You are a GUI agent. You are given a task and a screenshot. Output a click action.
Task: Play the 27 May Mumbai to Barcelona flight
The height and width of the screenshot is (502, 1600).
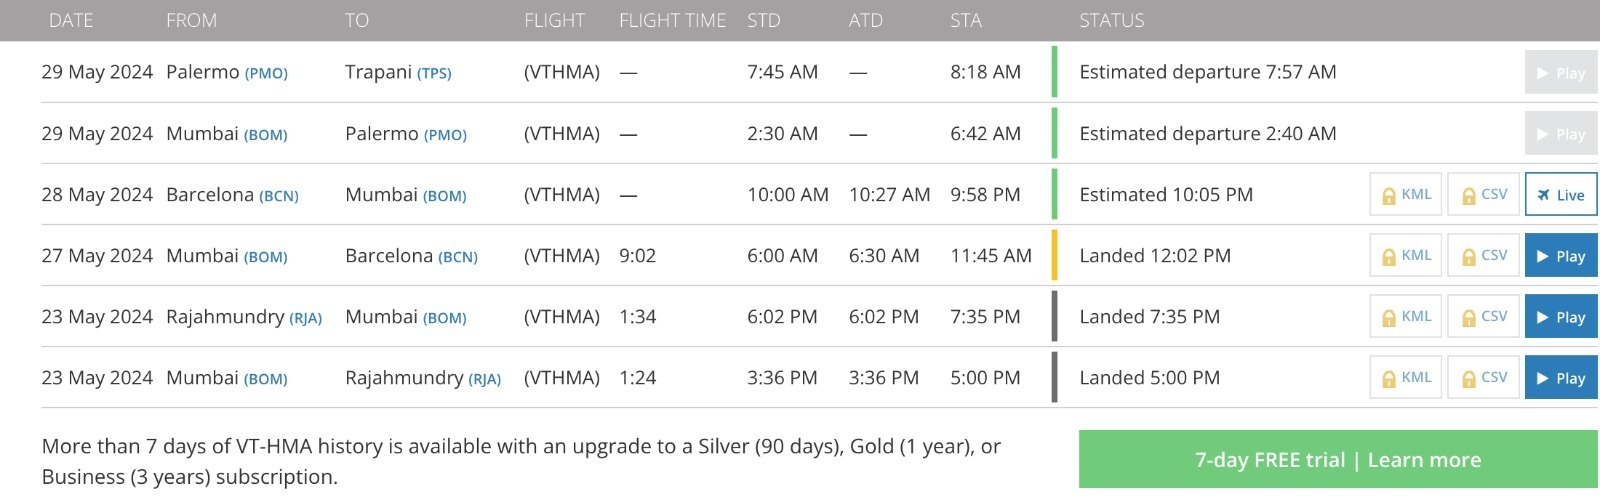click(x=1560, y=256)
